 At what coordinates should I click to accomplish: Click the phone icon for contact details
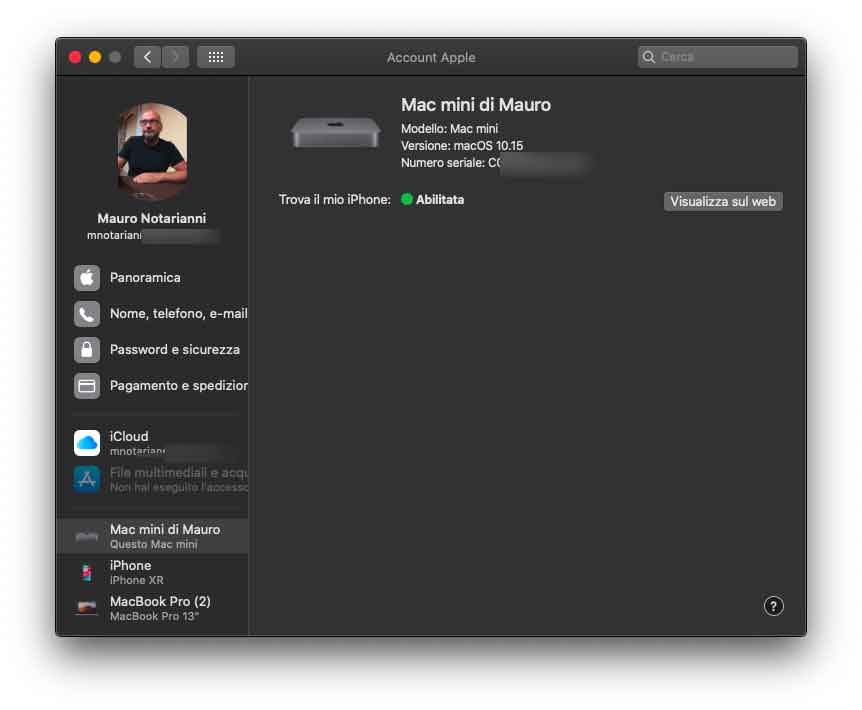click(x=87, y=314)
